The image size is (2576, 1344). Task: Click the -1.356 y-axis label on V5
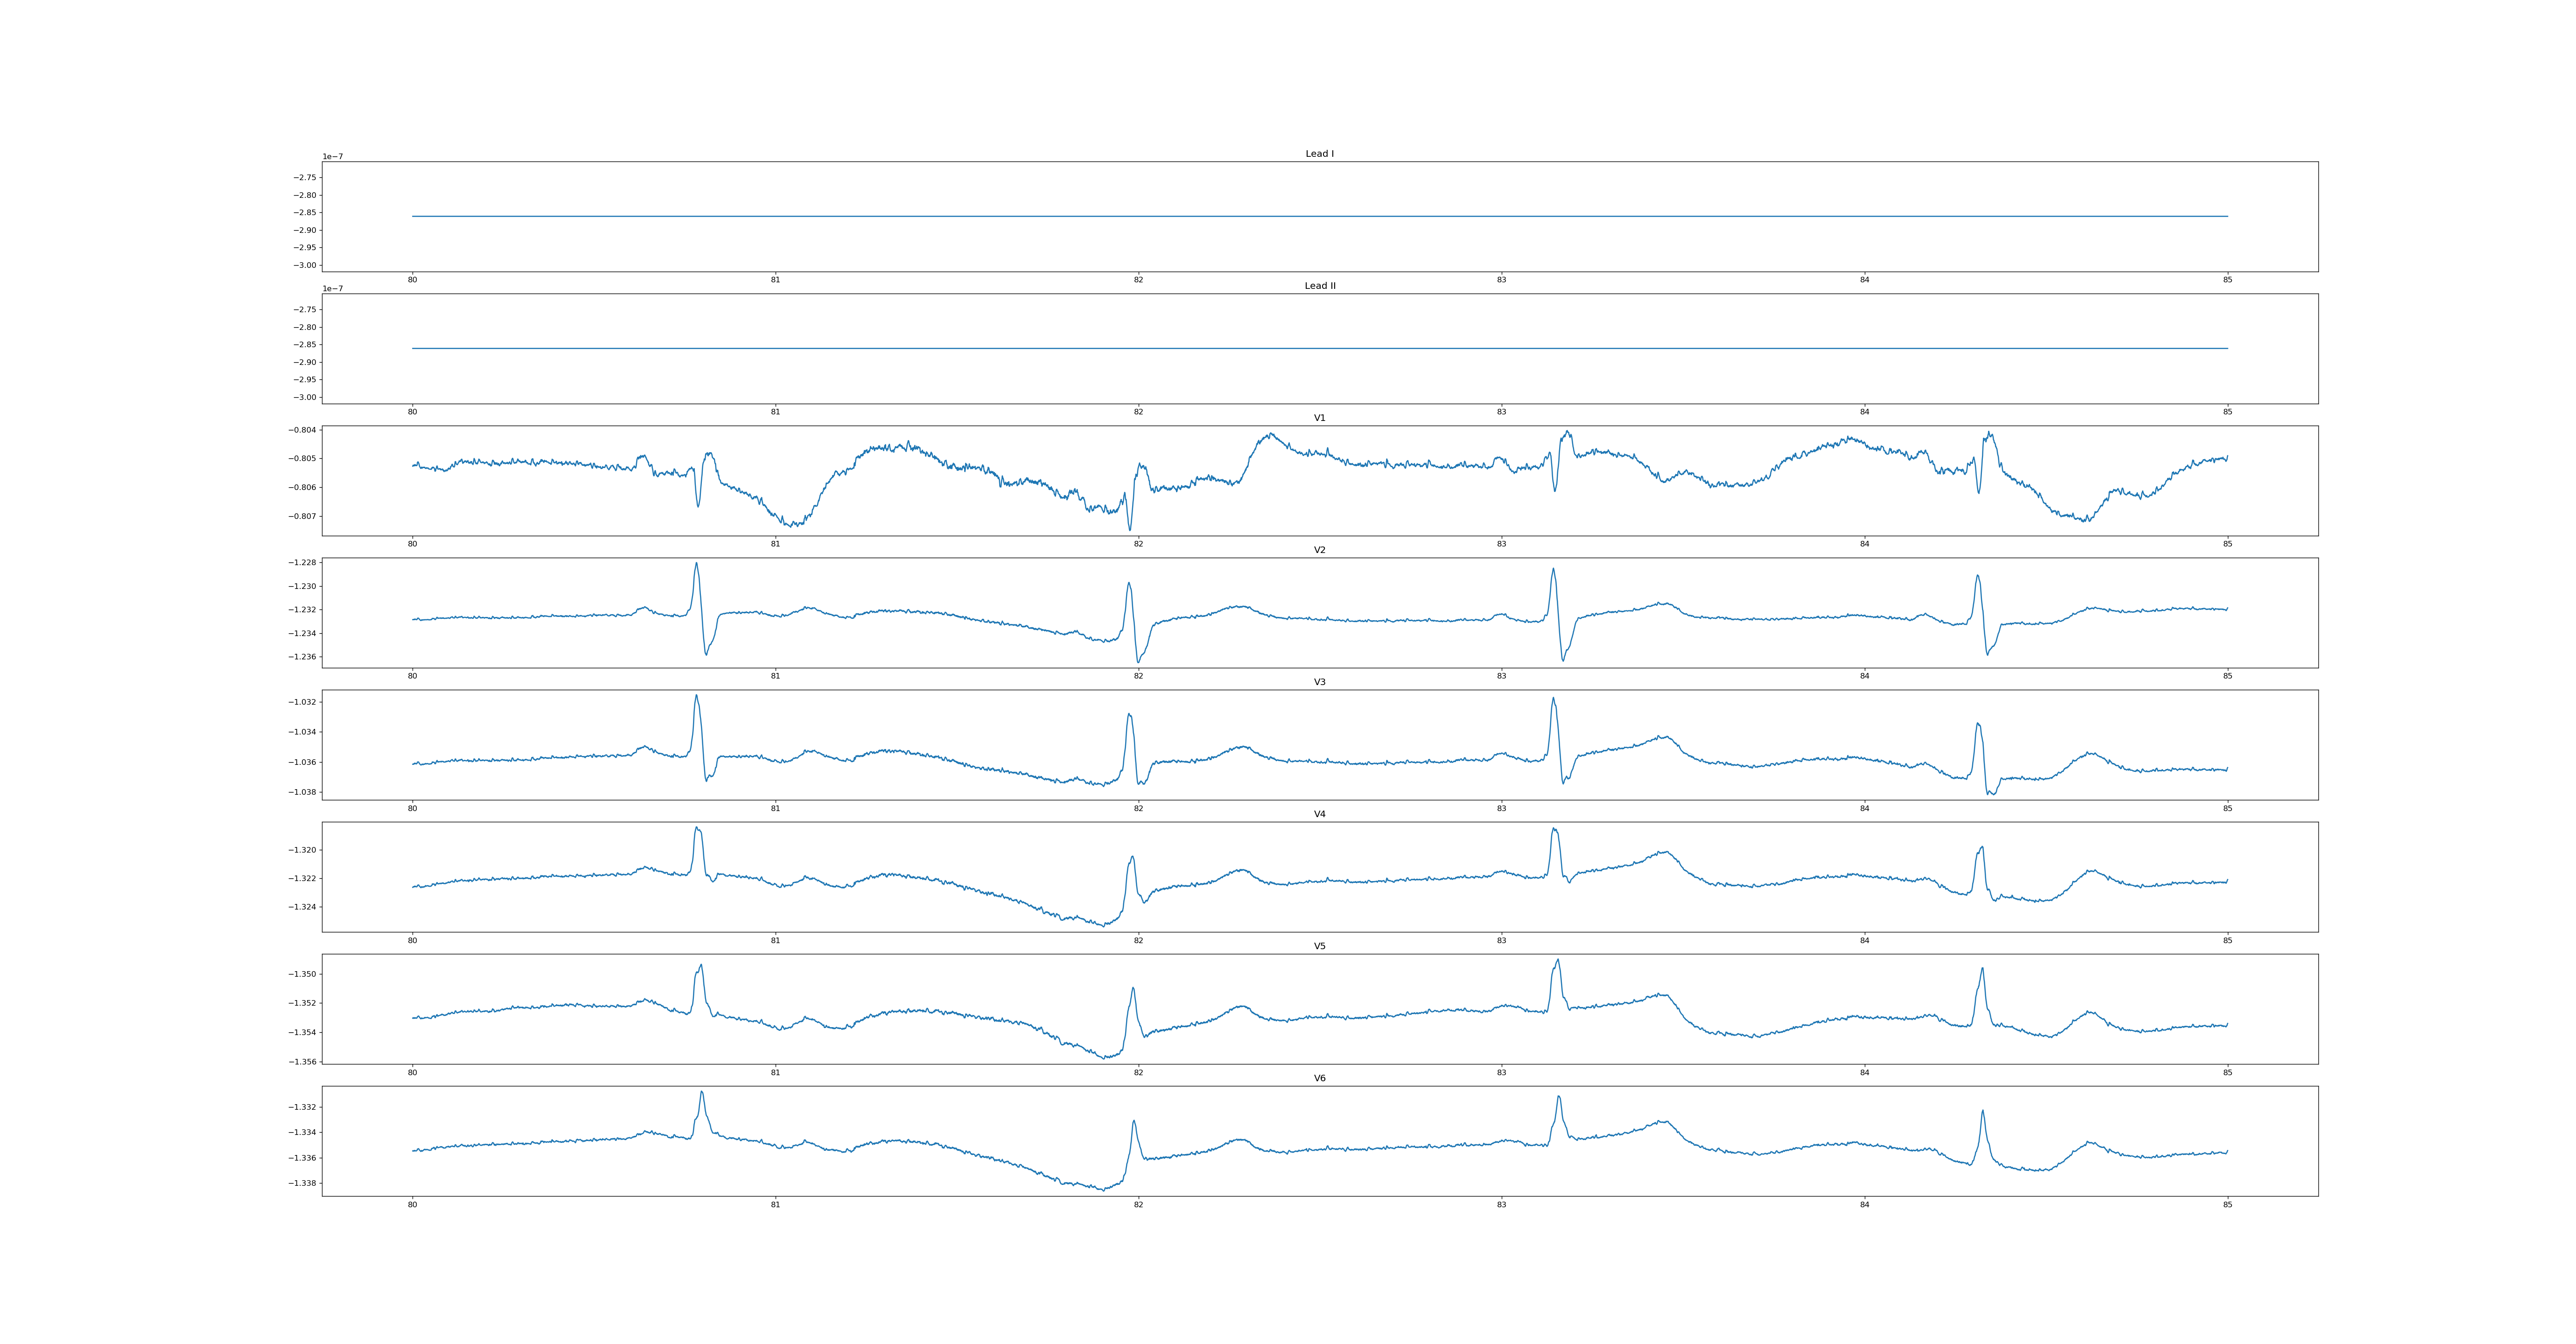pos(302,1061)
